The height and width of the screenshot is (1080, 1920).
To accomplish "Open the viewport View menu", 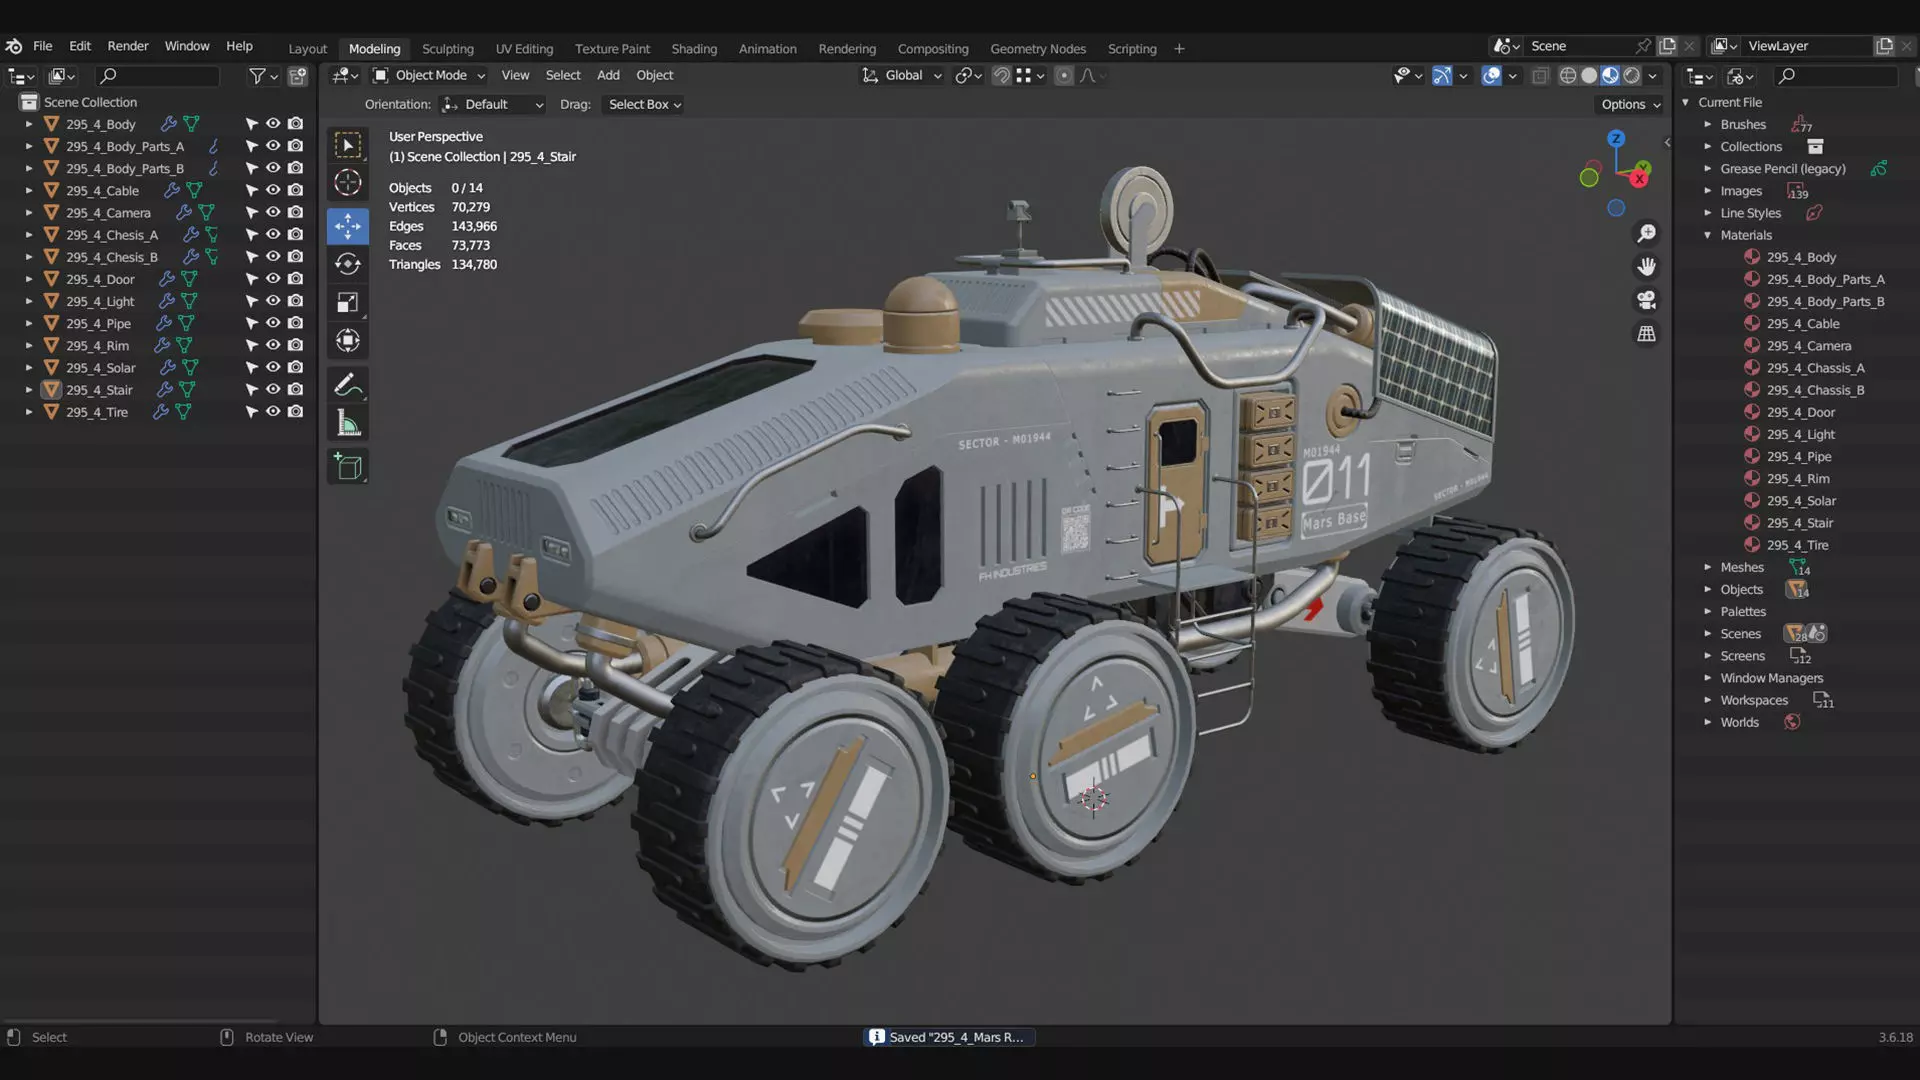I will pyautogui.click(x=515, y=76).
